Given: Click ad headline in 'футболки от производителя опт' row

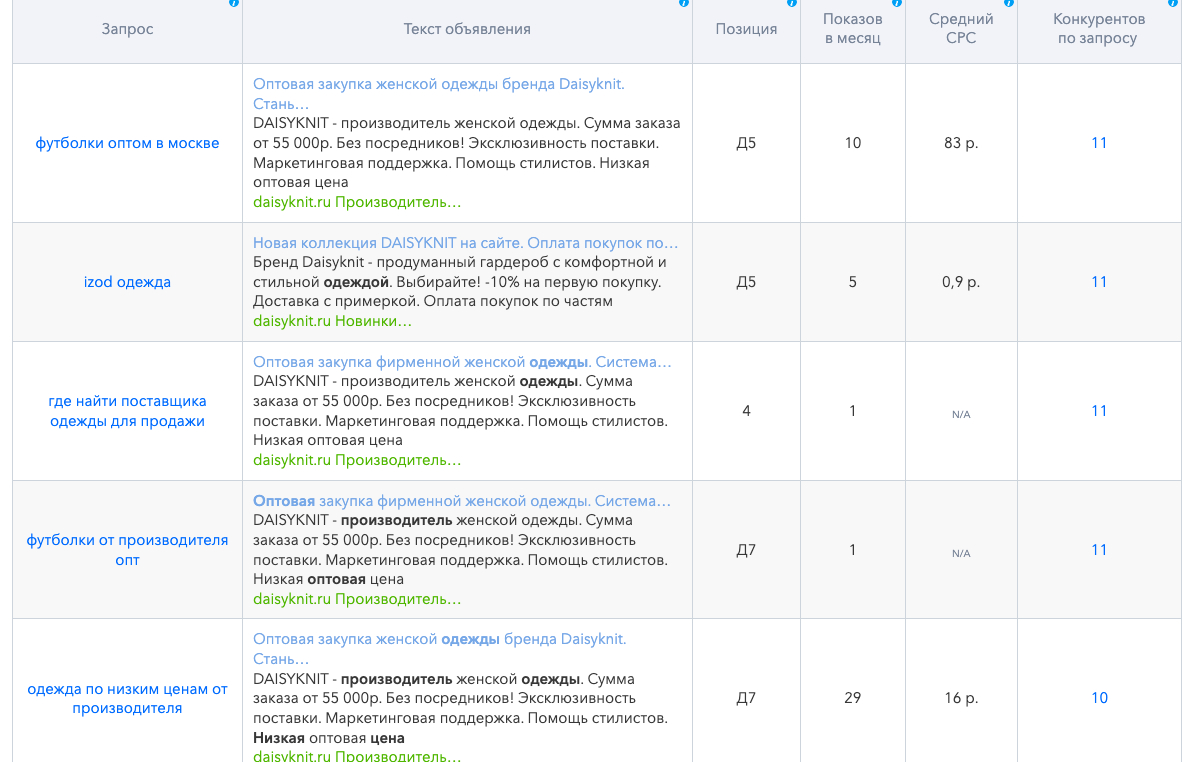Looking at the screenshot, I should tap(461, 500).
